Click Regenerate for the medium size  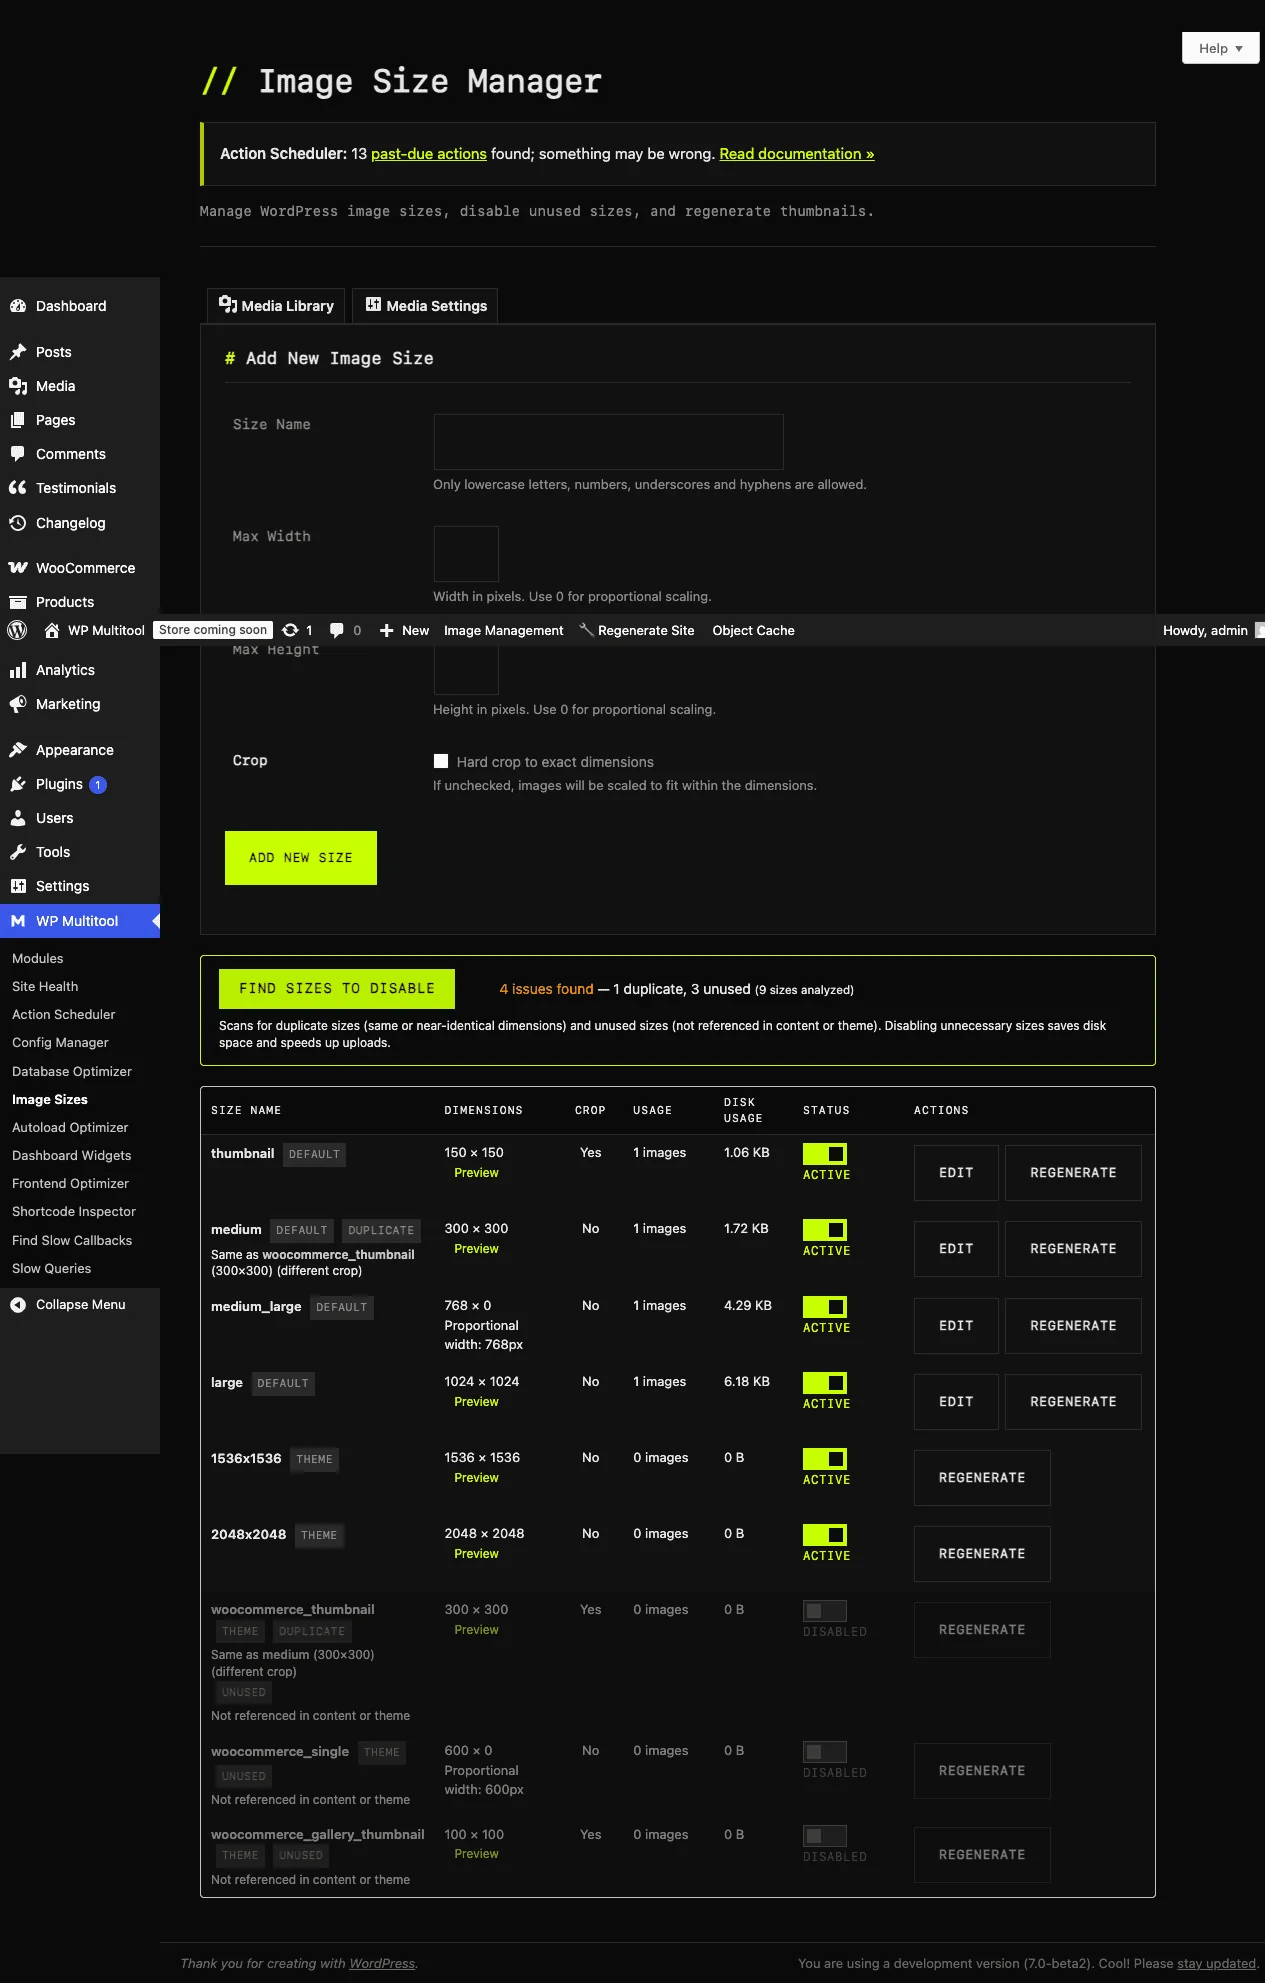click(x=1073, y=1249)
